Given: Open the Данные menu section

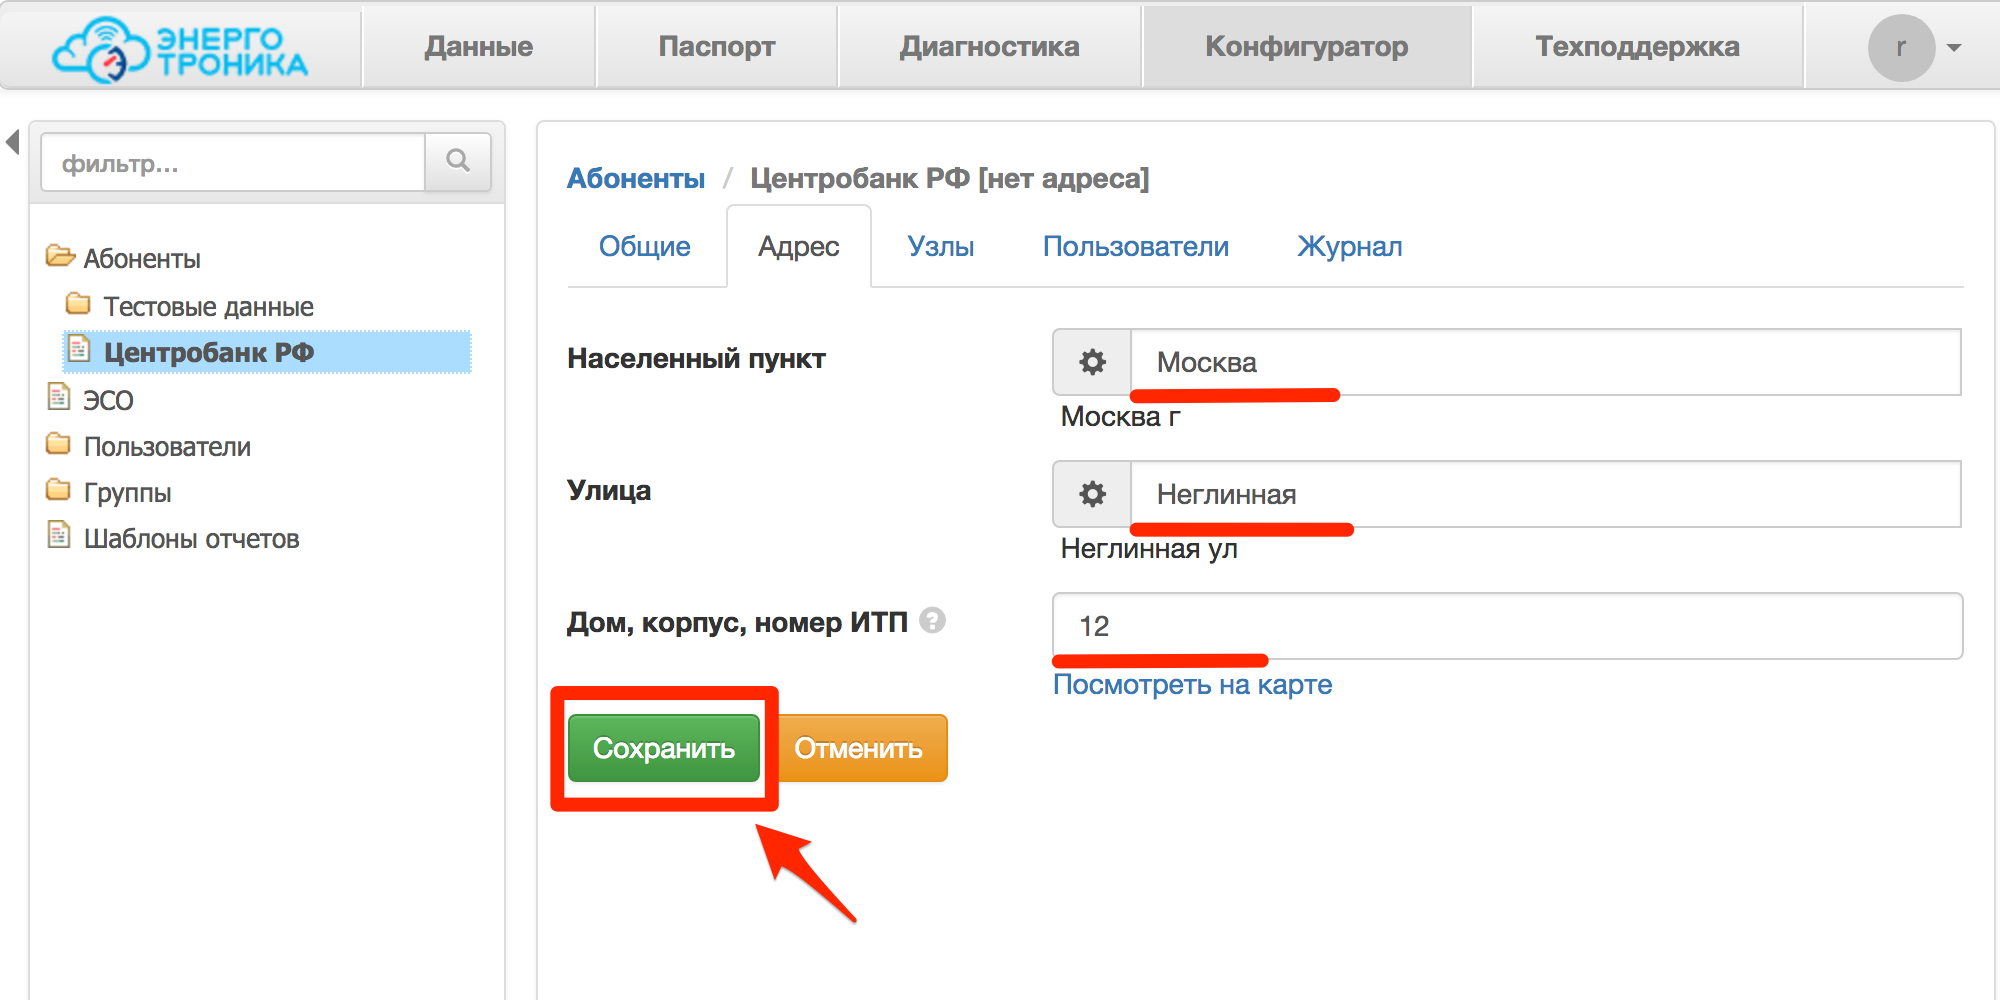Looking at the screenshot, I should tap(478, 47).
